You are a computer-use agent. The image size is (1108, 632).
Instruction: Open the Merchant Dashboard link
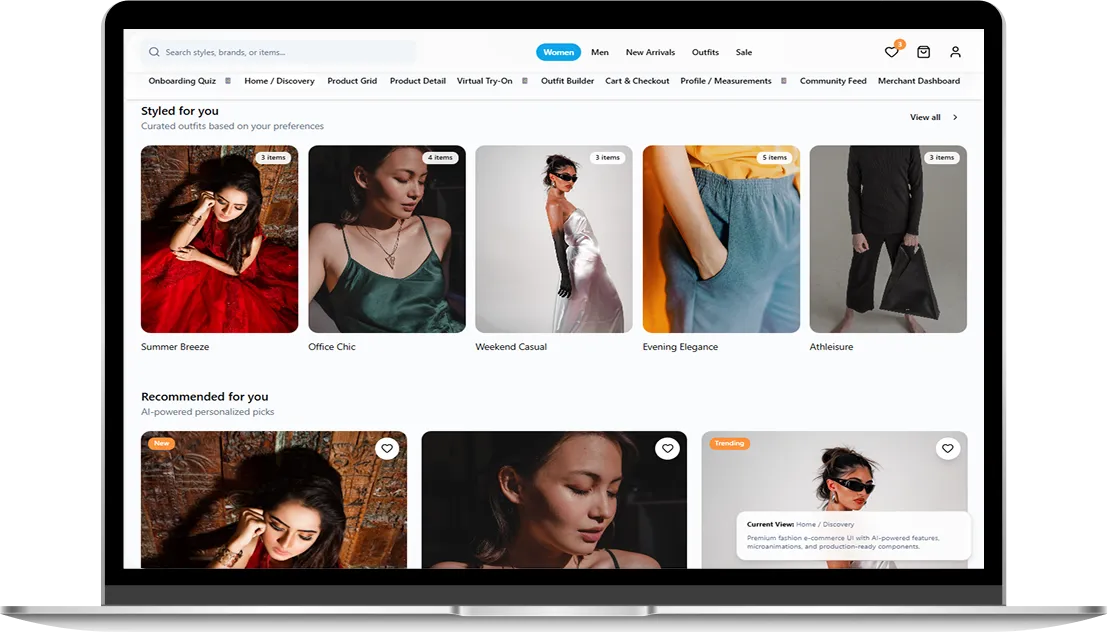coord(918,81)
